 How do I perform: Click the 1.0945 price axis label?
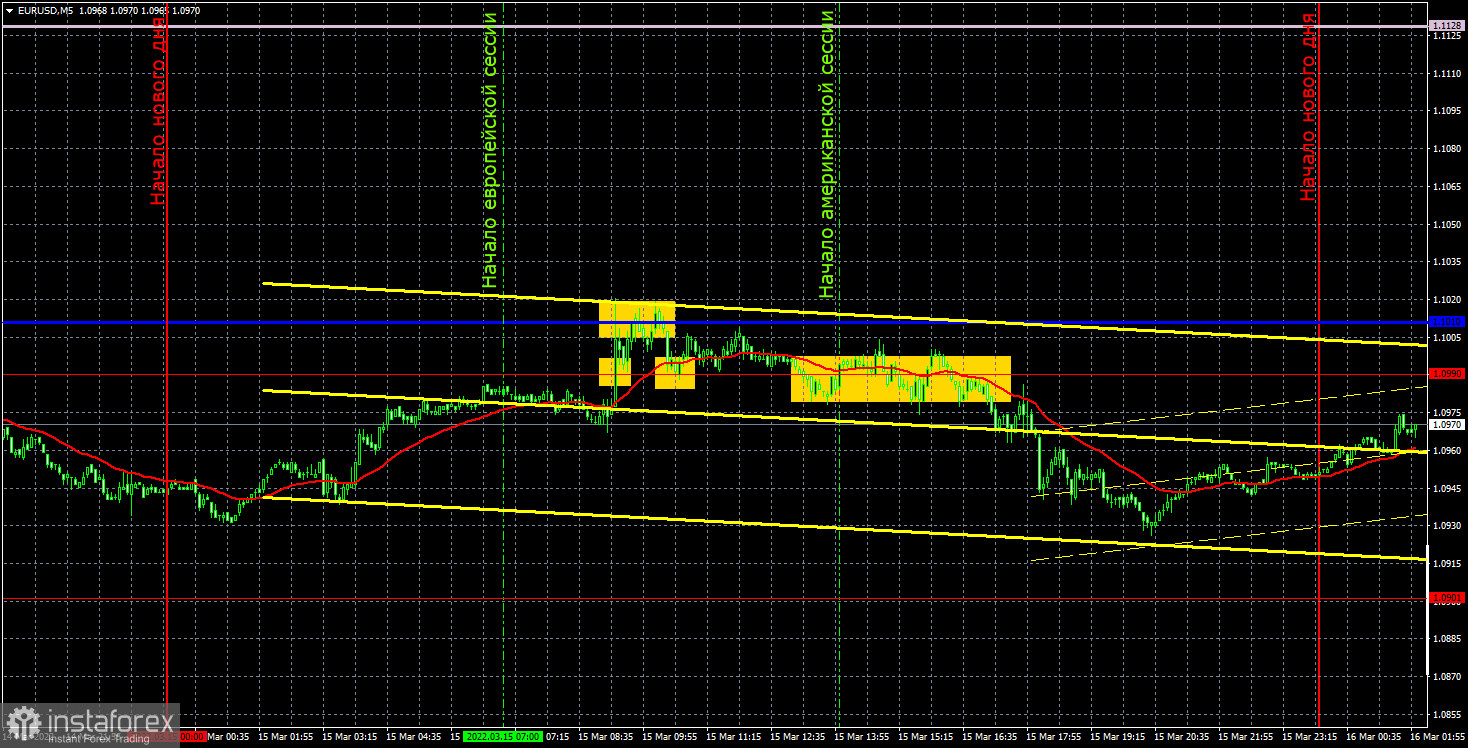pyautogui.click(x=1447, y=489)
